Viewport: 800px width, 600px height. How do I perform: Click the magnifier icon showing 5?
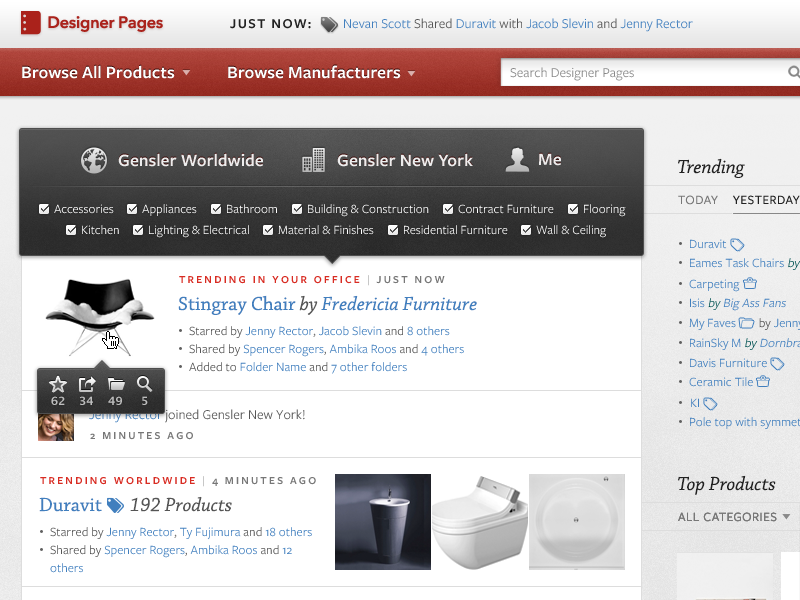click(144, 384)
